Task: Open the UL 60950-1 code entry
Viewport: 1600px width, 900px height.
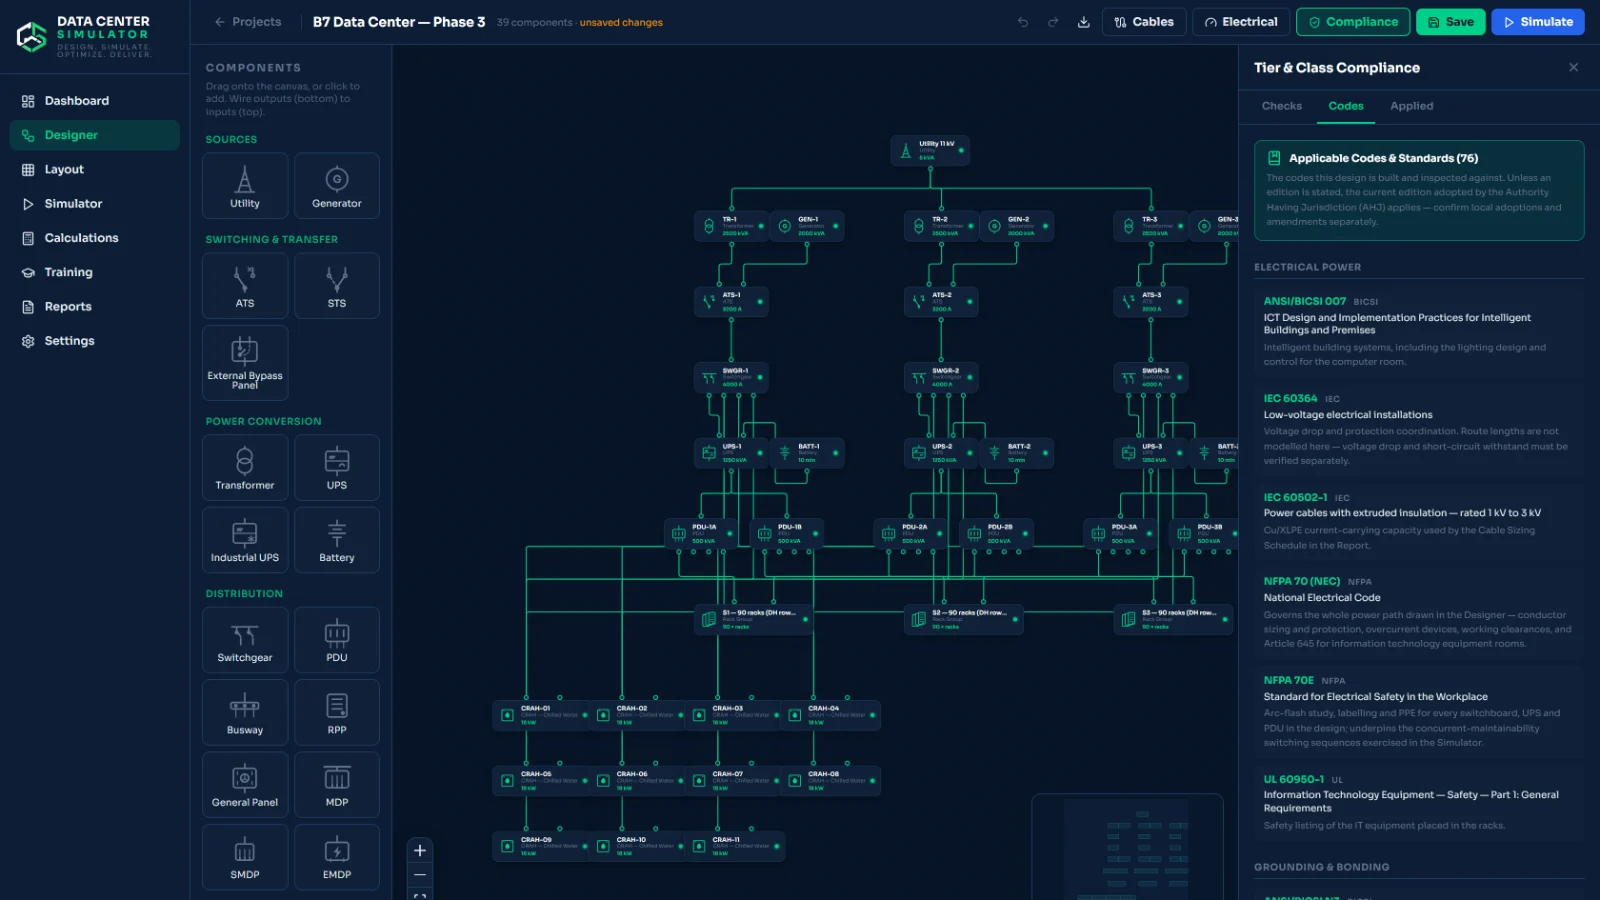Action: tap(1418, 802)
